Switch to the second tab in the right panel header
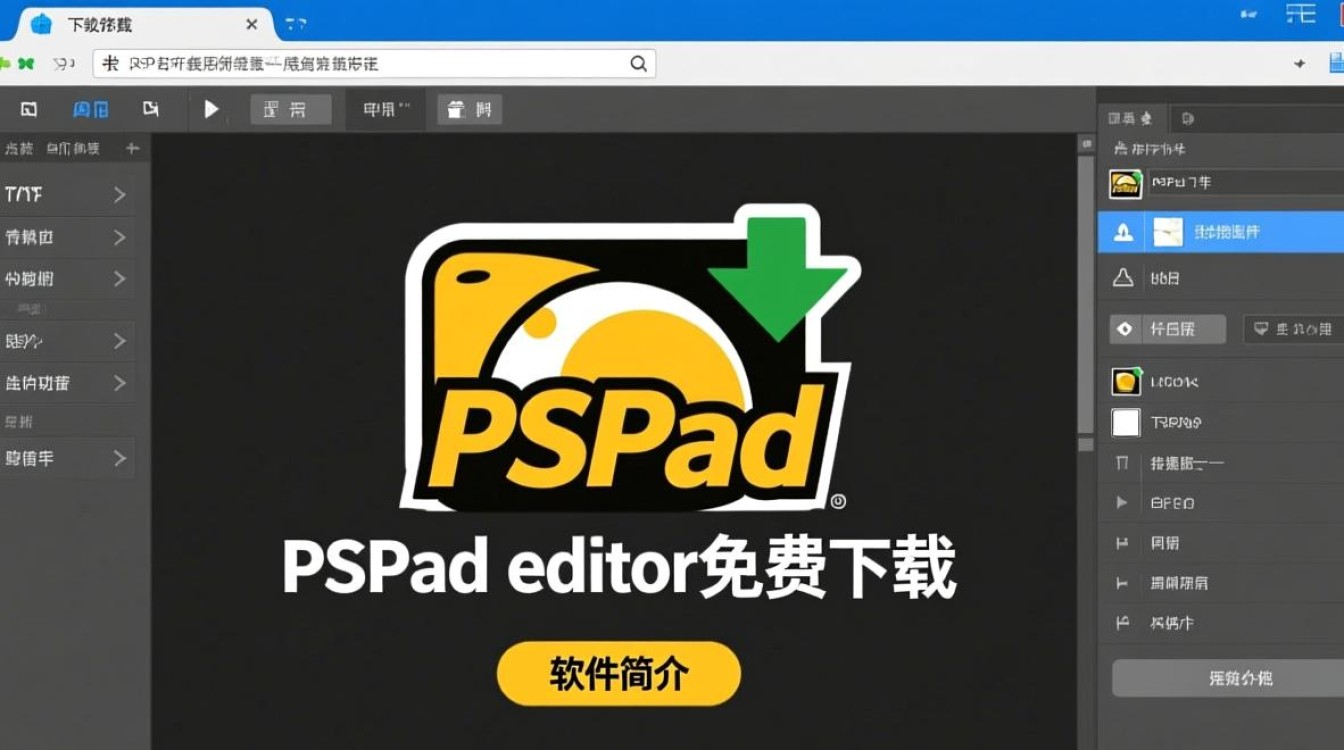This screenshot has height=750, width=1344. (x=1187, y=118)
